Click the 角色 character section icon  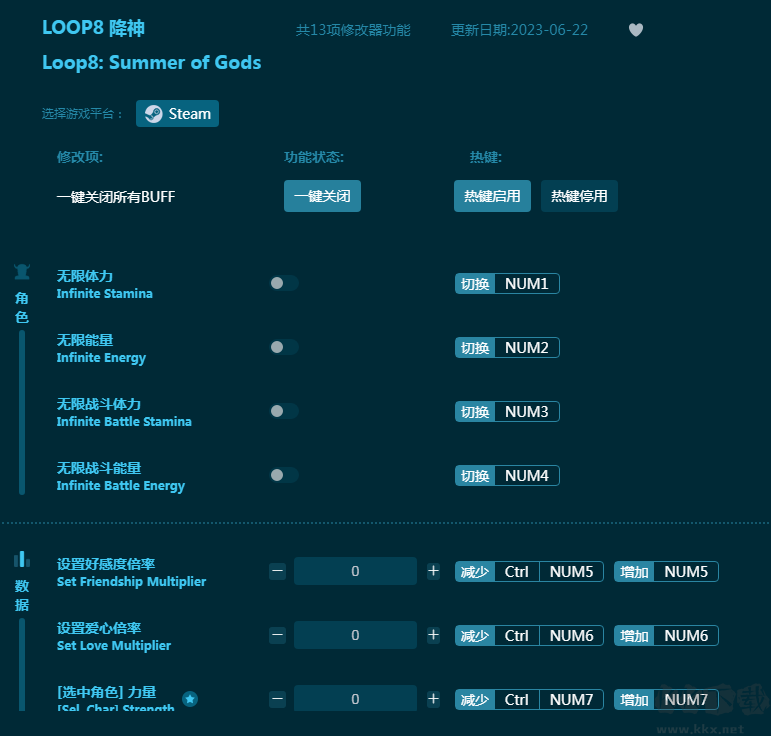pyautogui.click(x=22, y=271)
